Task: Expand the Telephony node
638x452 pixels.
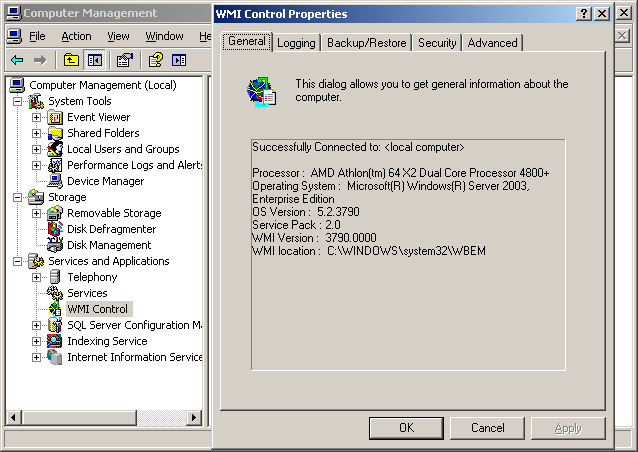Action: [x=37, y=277]
